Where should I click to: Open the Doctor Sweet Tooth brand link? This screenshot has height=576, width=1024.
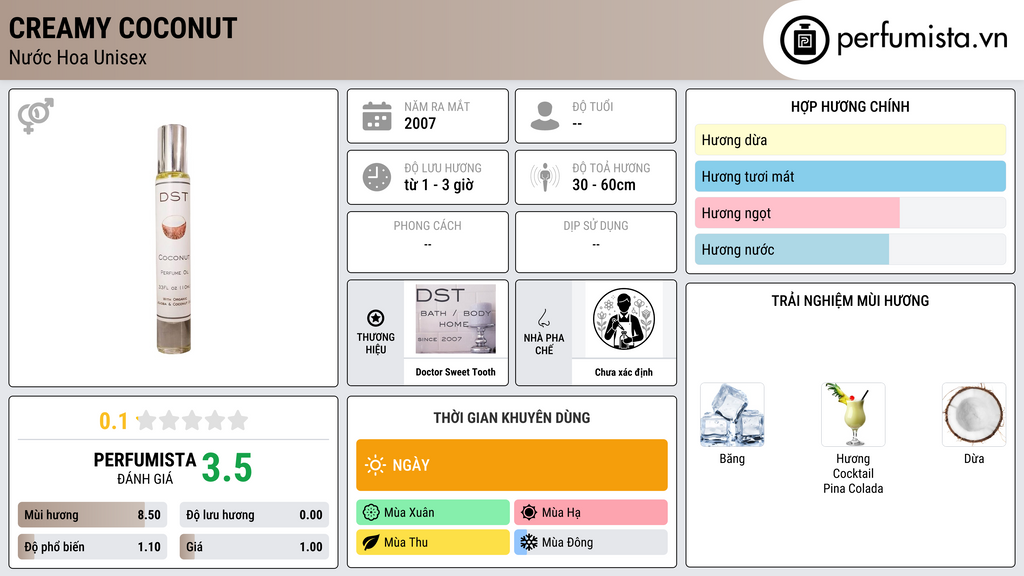(455, 372)
